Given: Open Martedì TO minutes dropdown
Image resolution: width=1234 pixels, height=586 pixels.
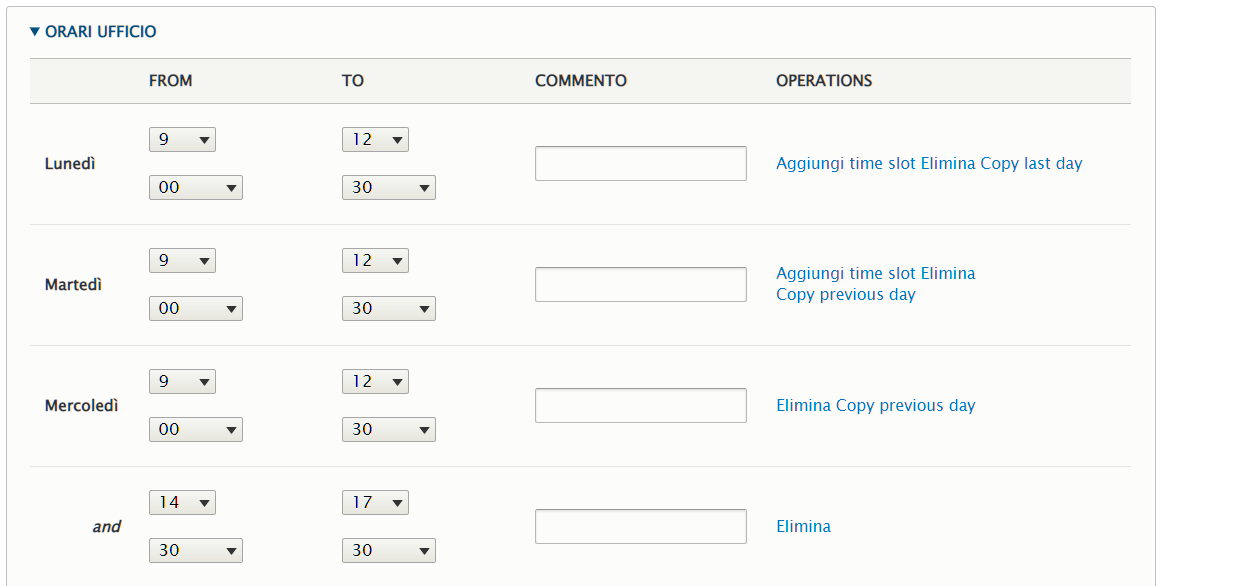Looking at the screenshot, I should [388, 309].
